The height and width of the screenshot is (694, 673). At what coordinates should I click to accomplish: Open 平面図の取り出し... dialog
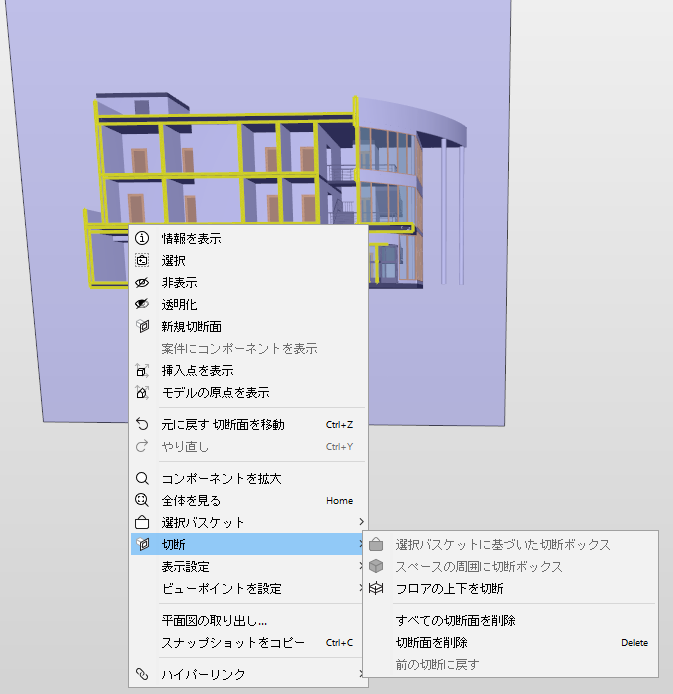[249, 620]
